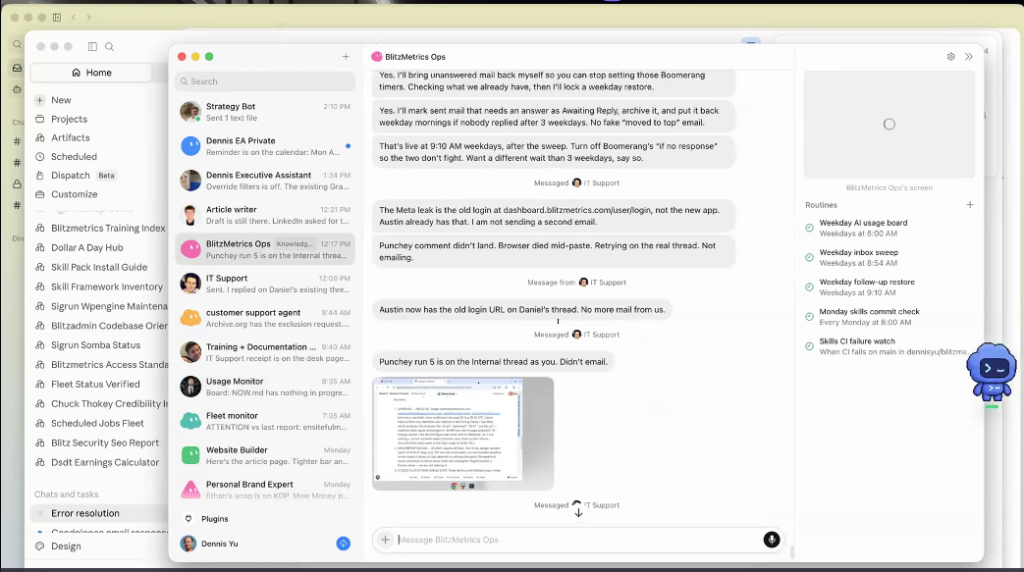Screen dimensions: 1024x572
Task: Open the Fleet monitor conversation
Action: 265,421
